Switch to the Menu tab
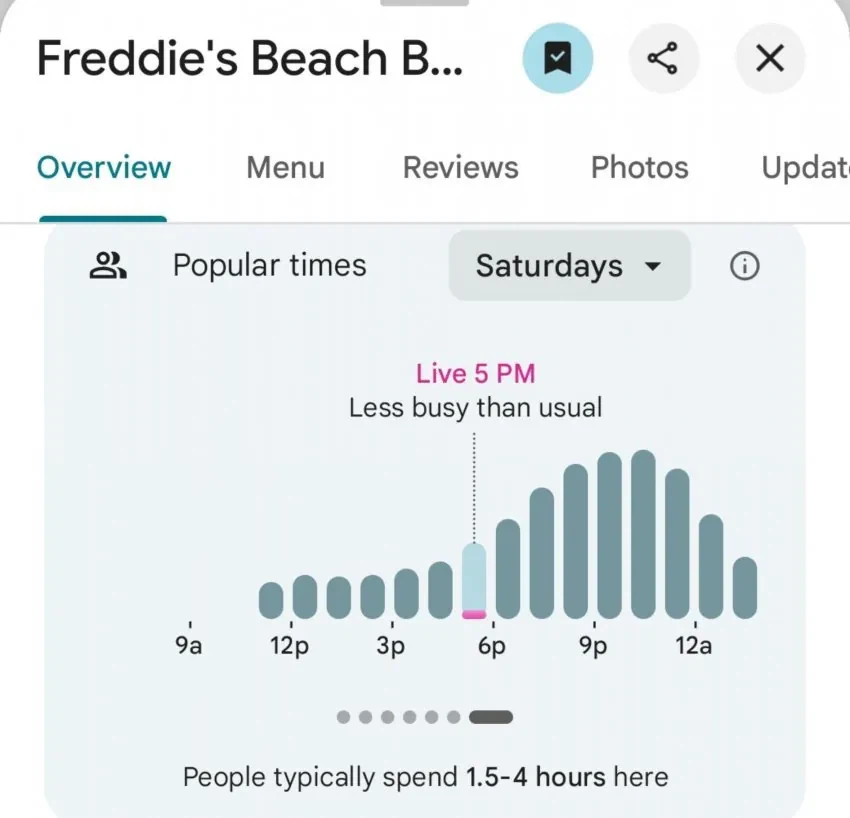Screen dimensions: 850x818 pos(286,168)
